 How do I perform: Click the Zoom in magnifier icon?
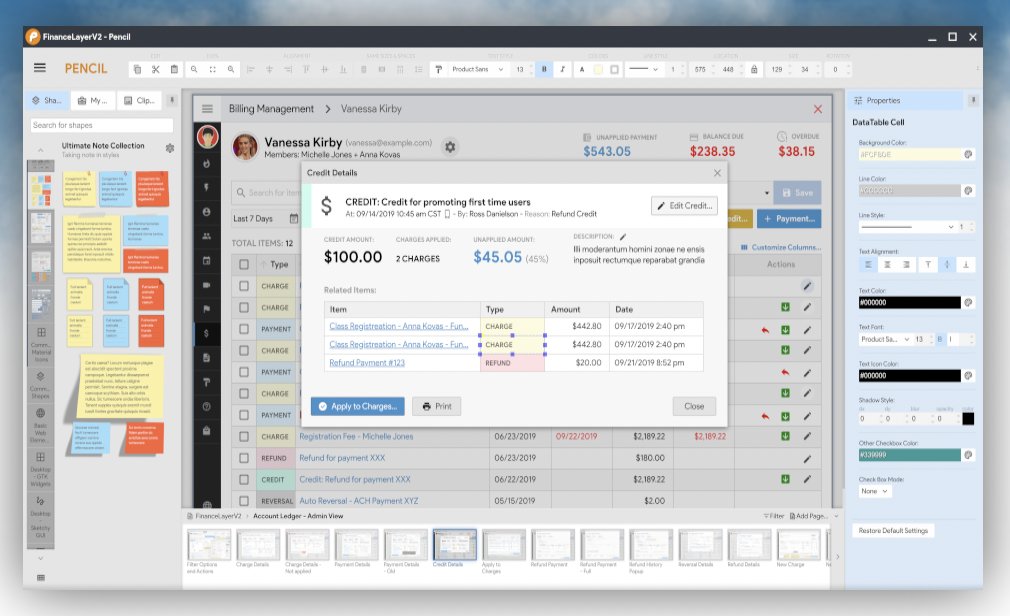click(231, 69)
